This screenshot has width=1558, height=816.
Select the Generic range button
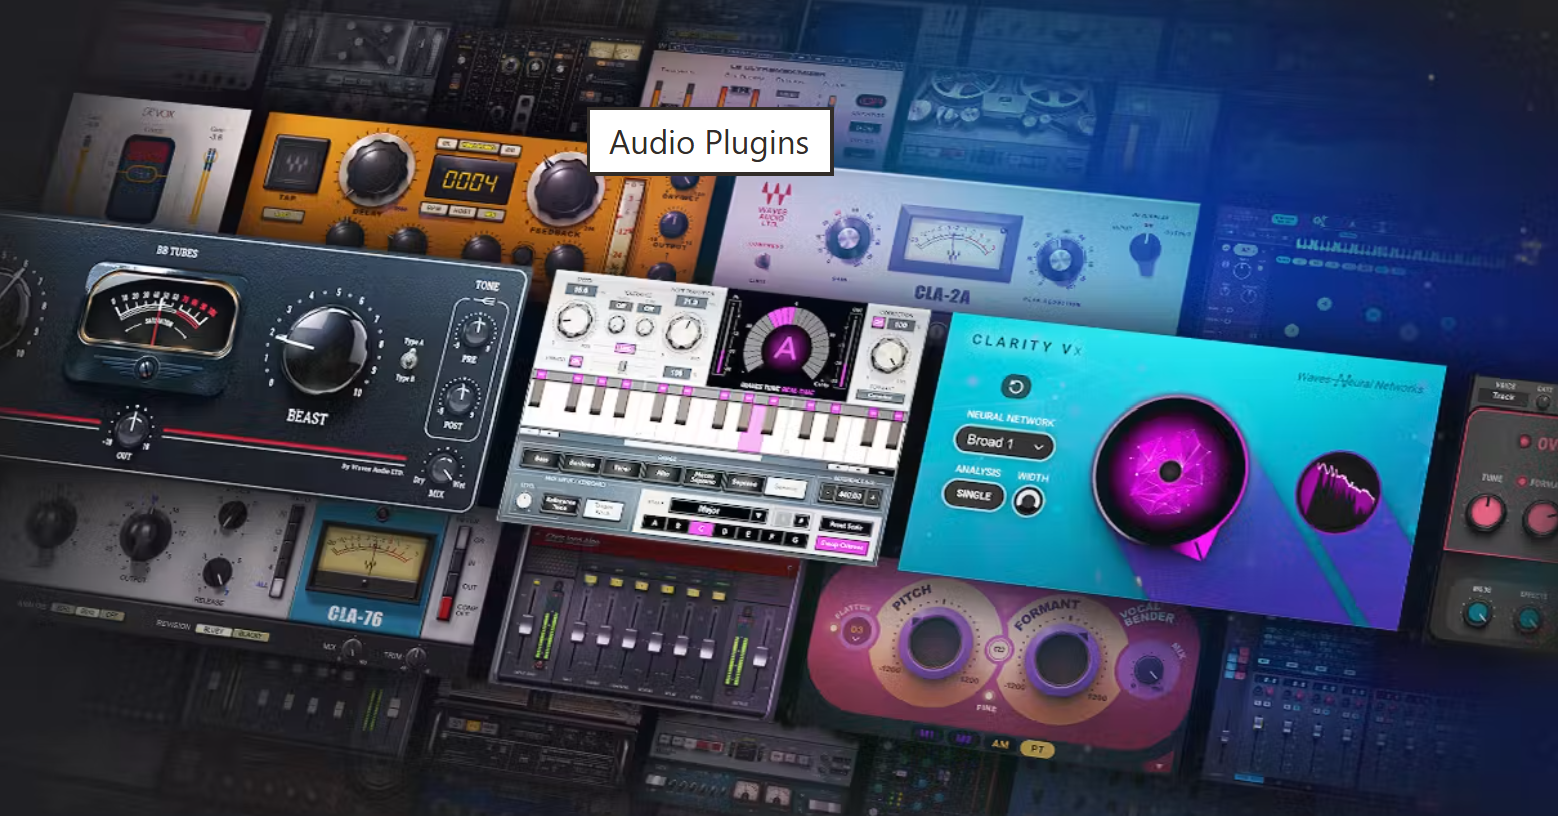click(x=786, y=488)
